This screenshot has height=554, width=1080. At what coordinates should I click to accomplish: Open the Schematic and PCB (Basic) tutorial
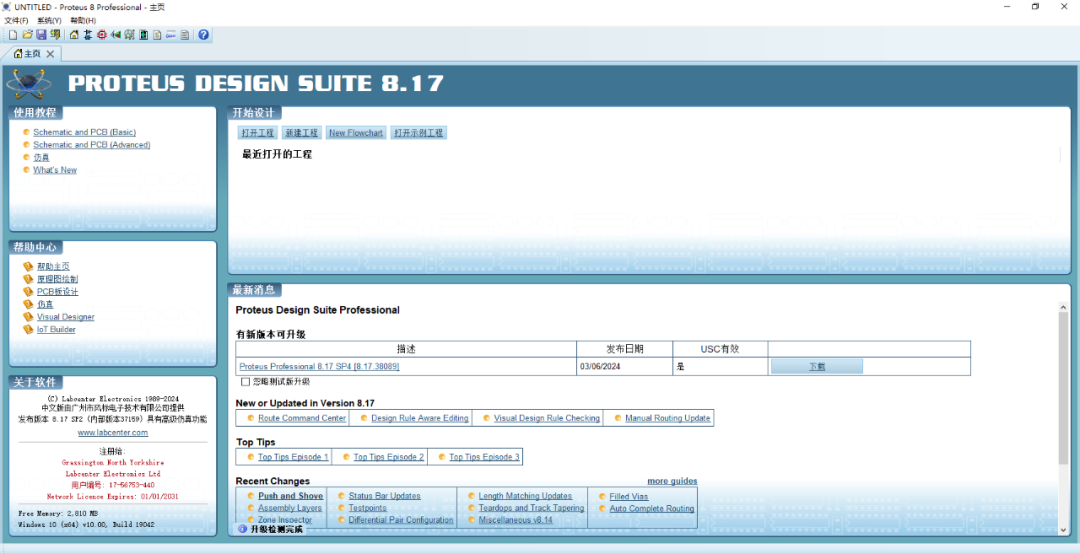(x=84, y=132)
